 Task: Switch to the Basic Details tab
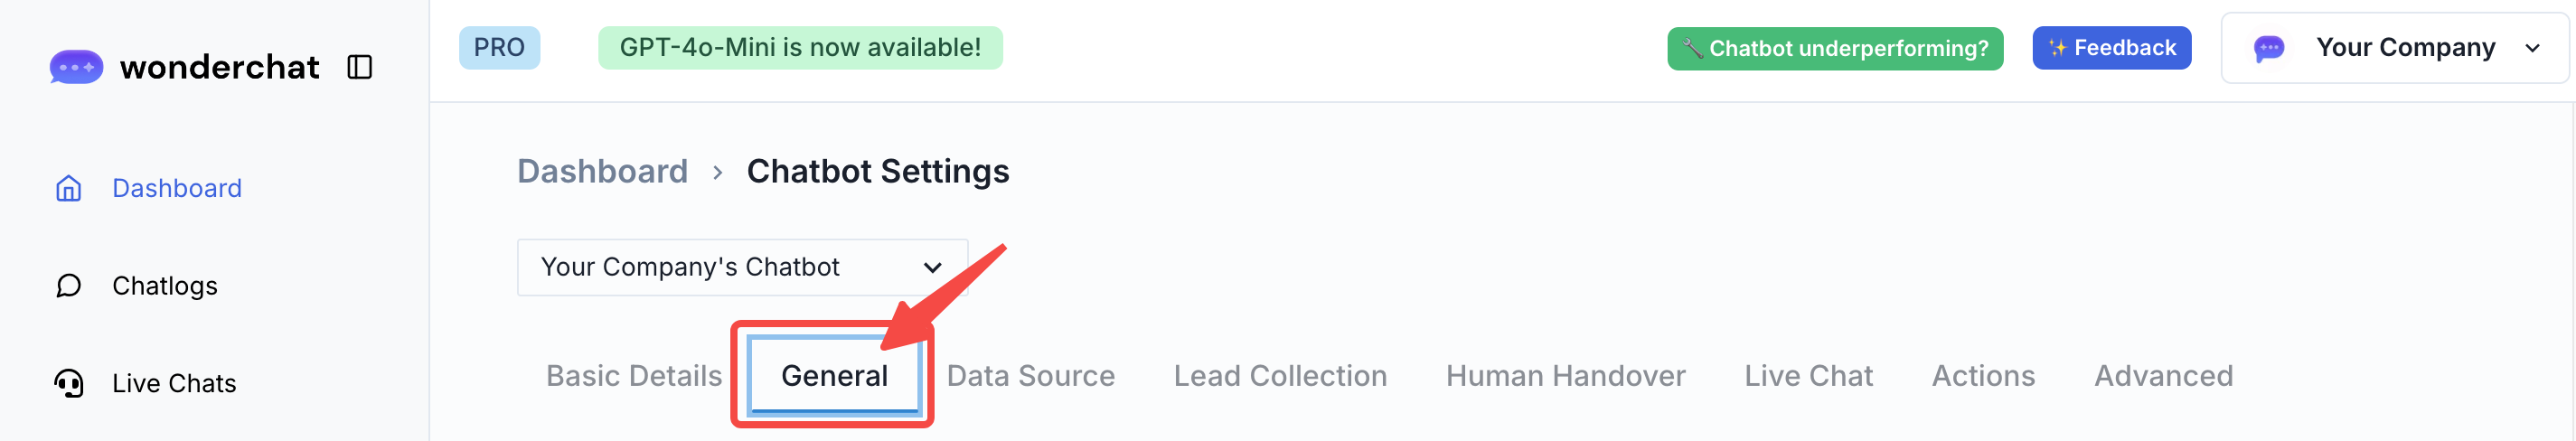pos(633,376)
